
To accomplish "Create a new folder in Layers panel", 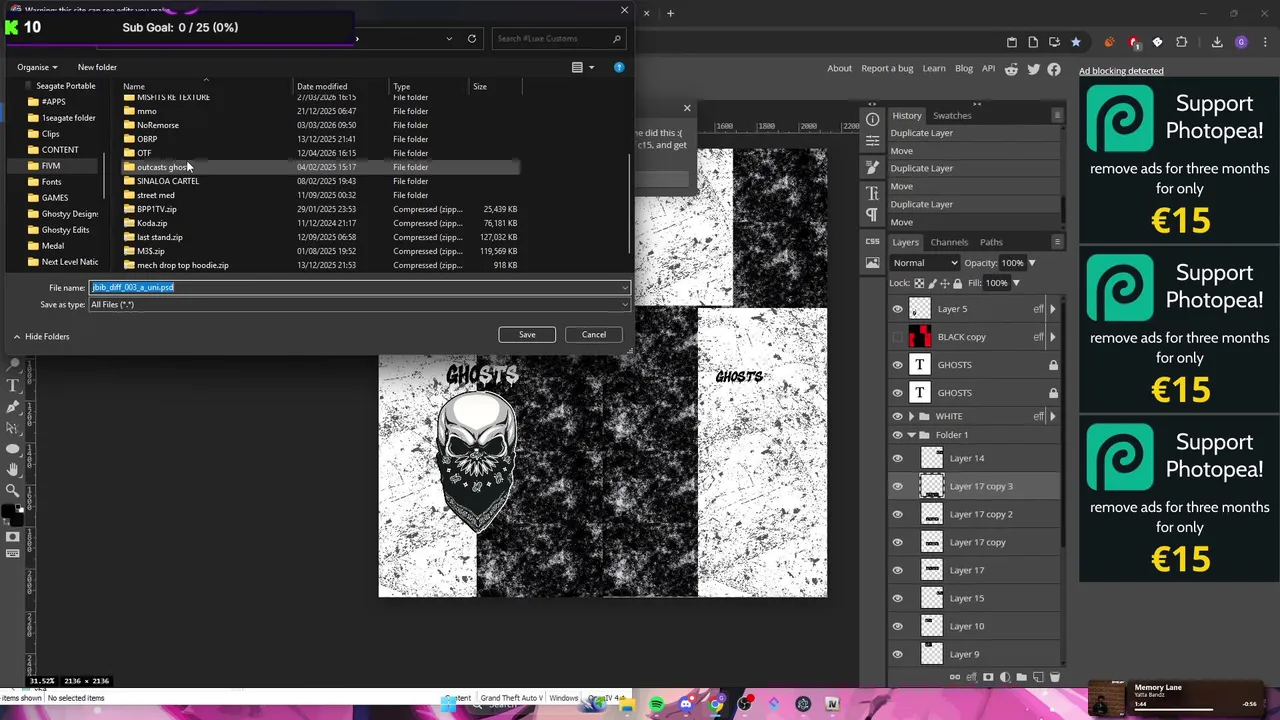I will 1021,677.
